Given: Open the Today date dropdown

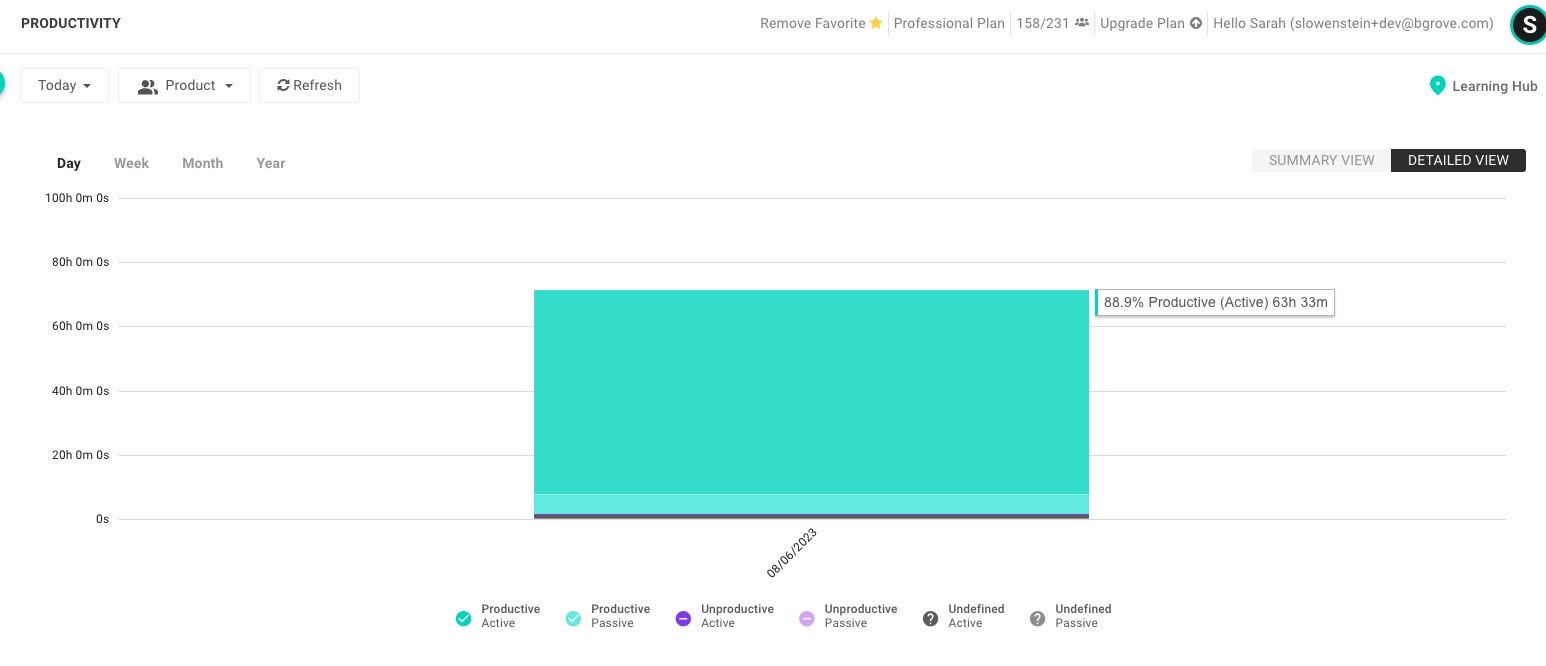Looking at the screenshot, I should (x=64, y=85).
